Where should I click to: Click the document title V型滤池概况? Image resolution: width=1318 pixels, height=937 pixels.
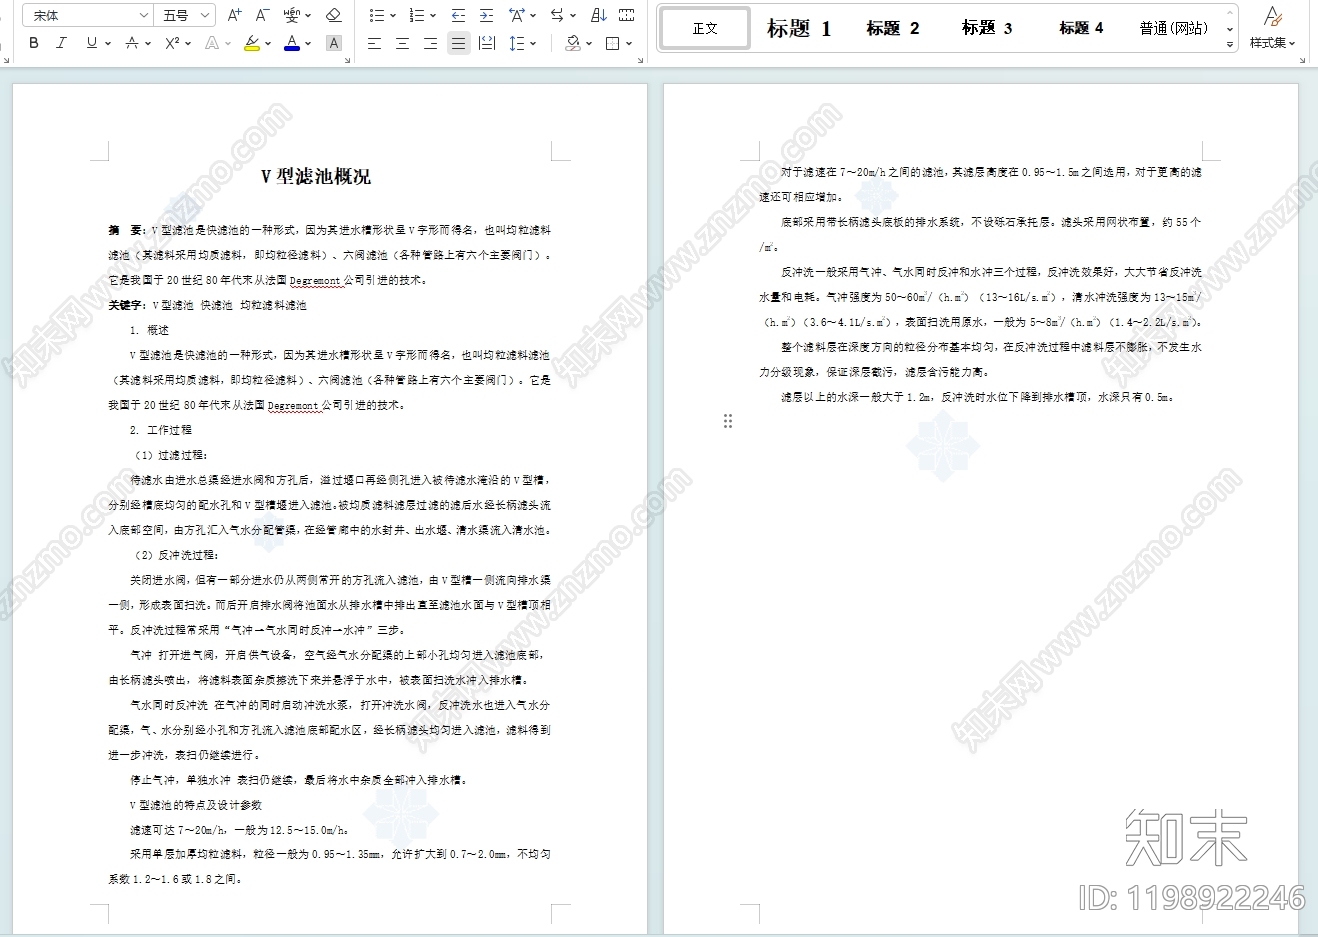pyautogui.click(x=316, y=176)
